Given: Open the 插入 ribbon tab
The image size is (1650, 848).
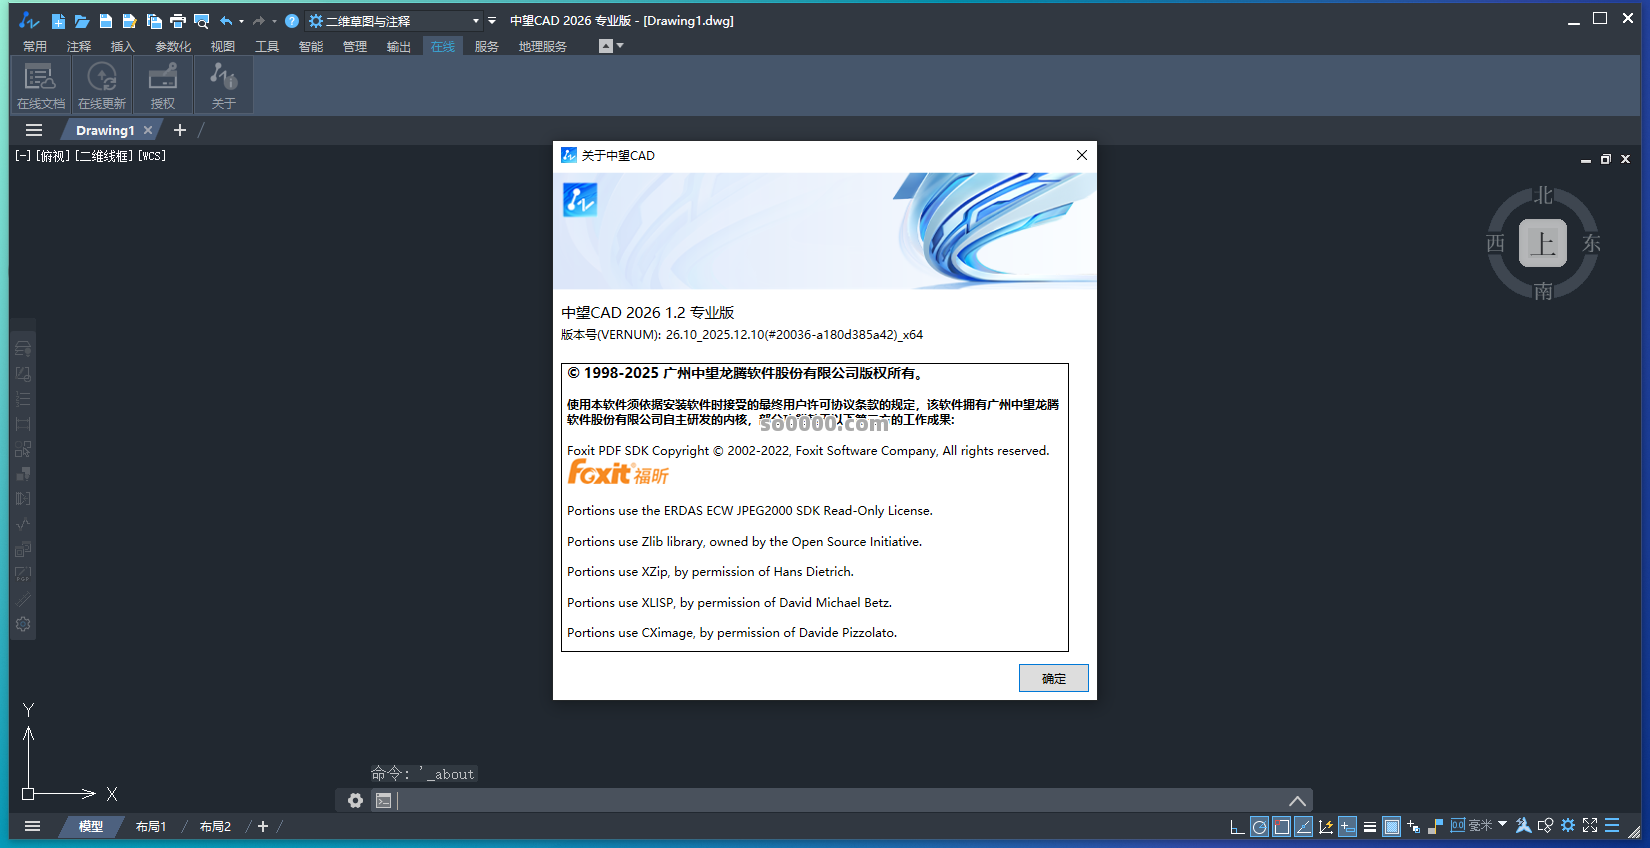Looking at the screenshot, I should pos(123,46).
